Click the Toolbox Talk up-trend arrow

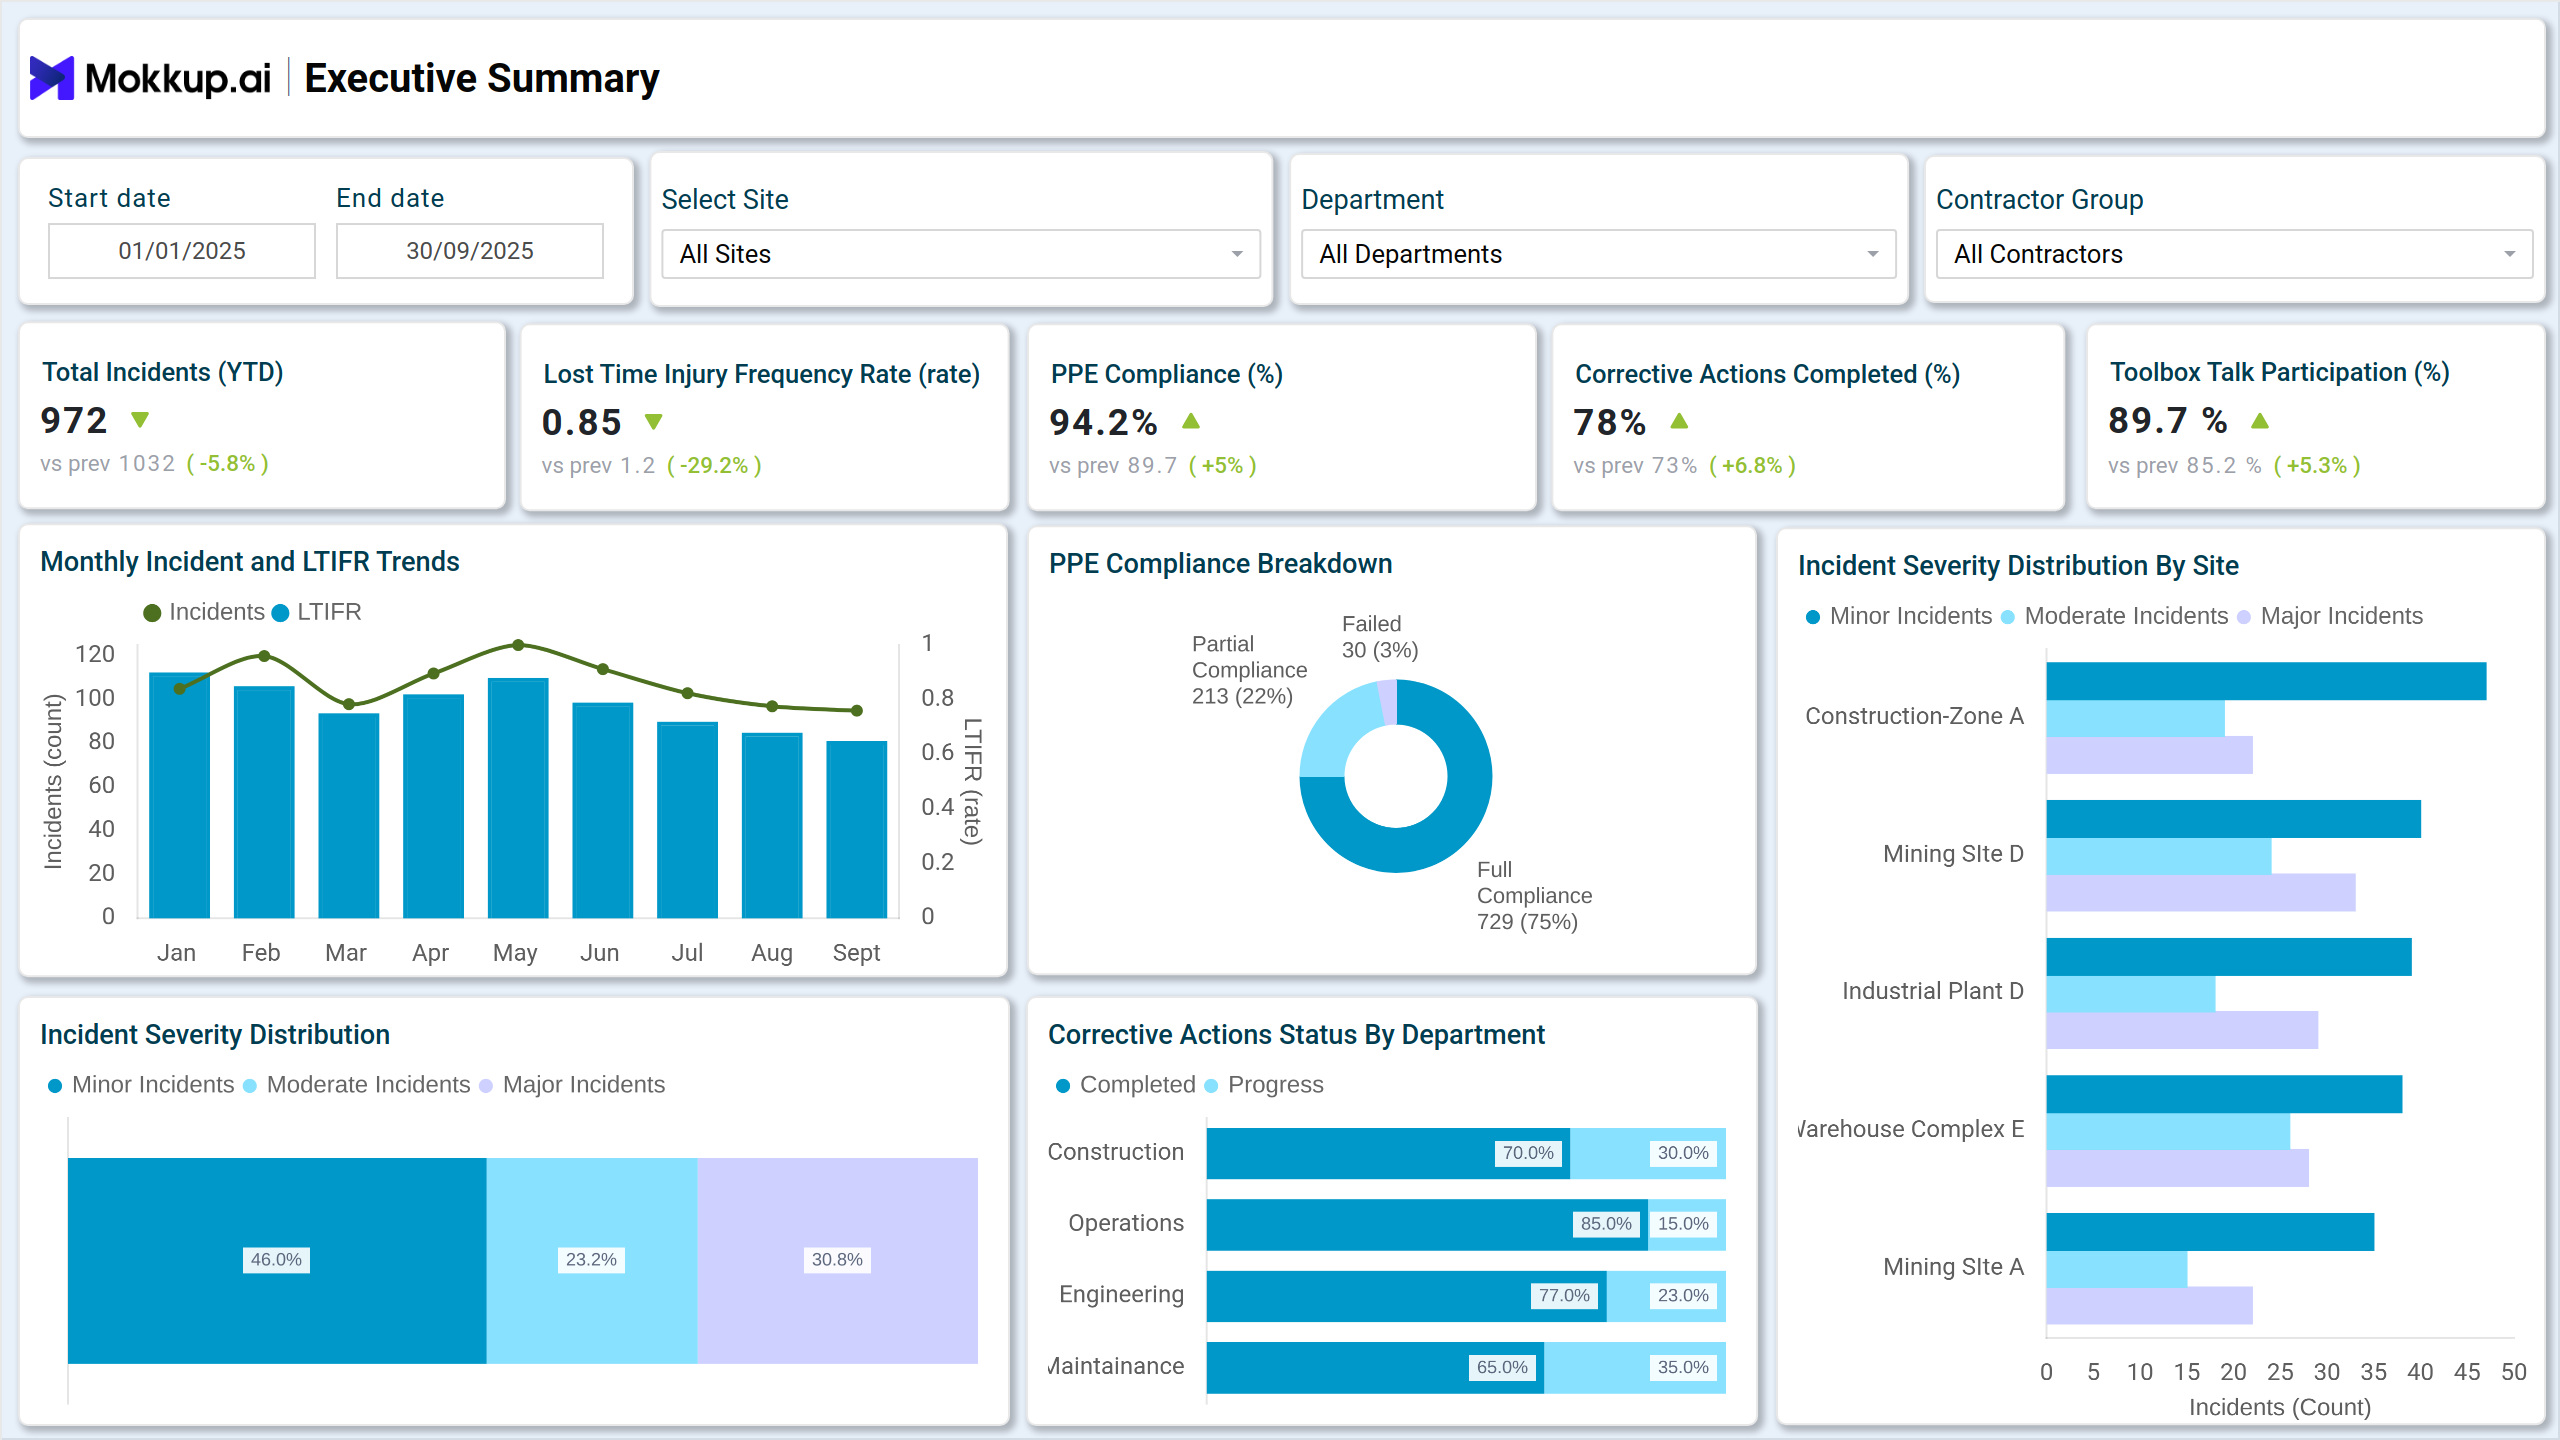coord(2259,420)
